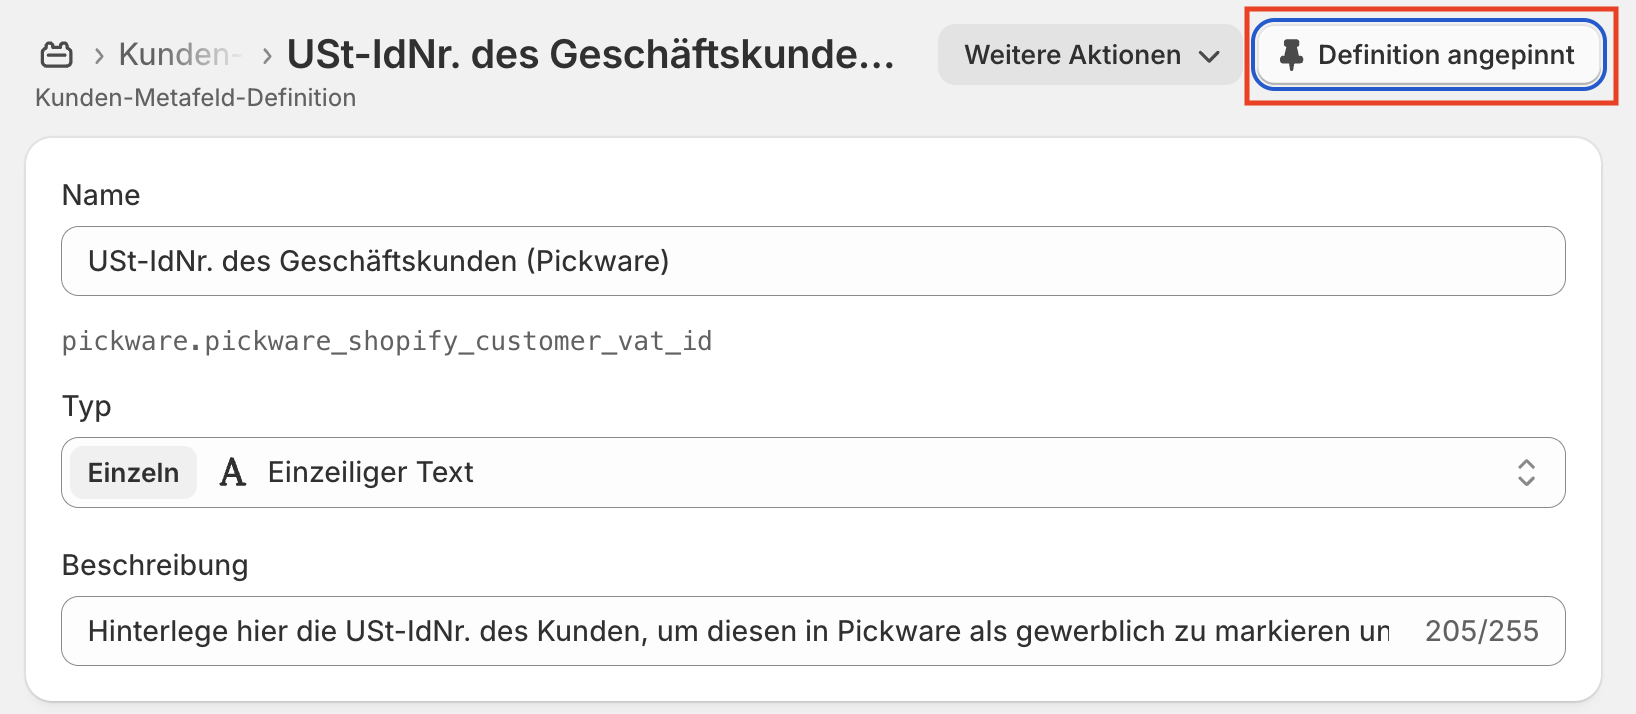This screenshot has height=714, width=1636.
Task: Click the Beschreibung field label
Action: tap(155, 565)
